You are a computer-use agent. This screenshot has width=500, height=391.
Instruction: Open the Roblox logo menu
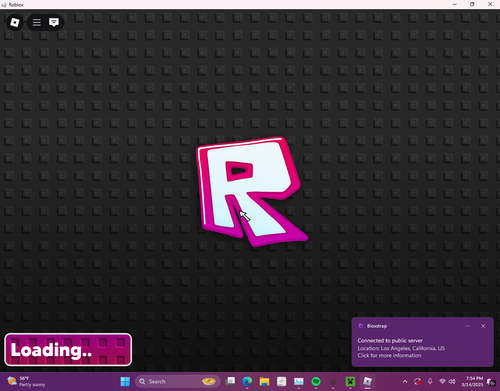point(15,22)
